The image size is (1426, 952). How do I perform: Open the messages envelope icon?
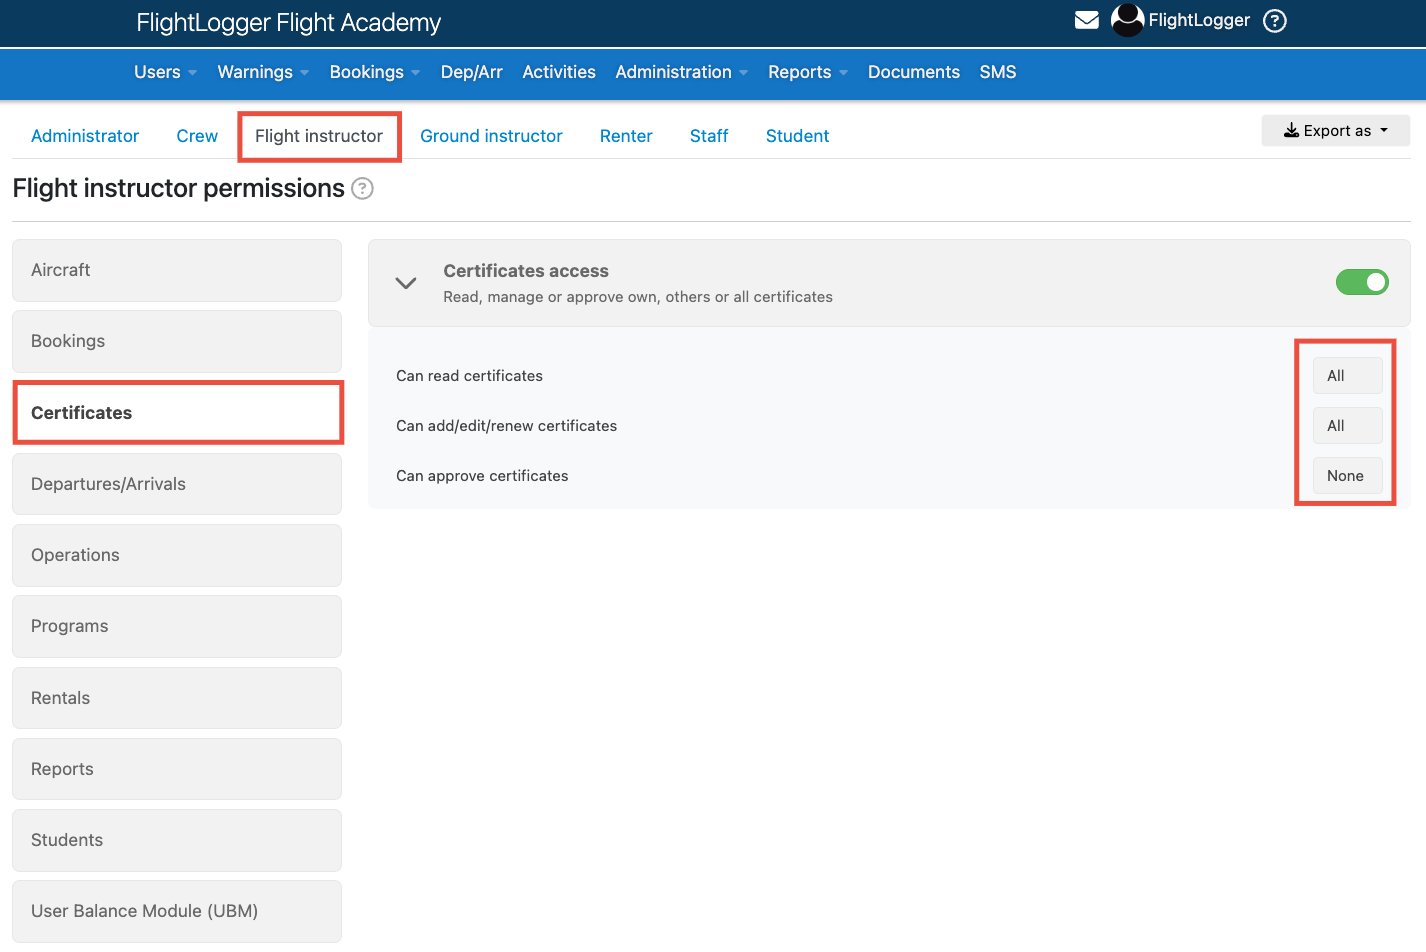click(x=1086, y=19)
